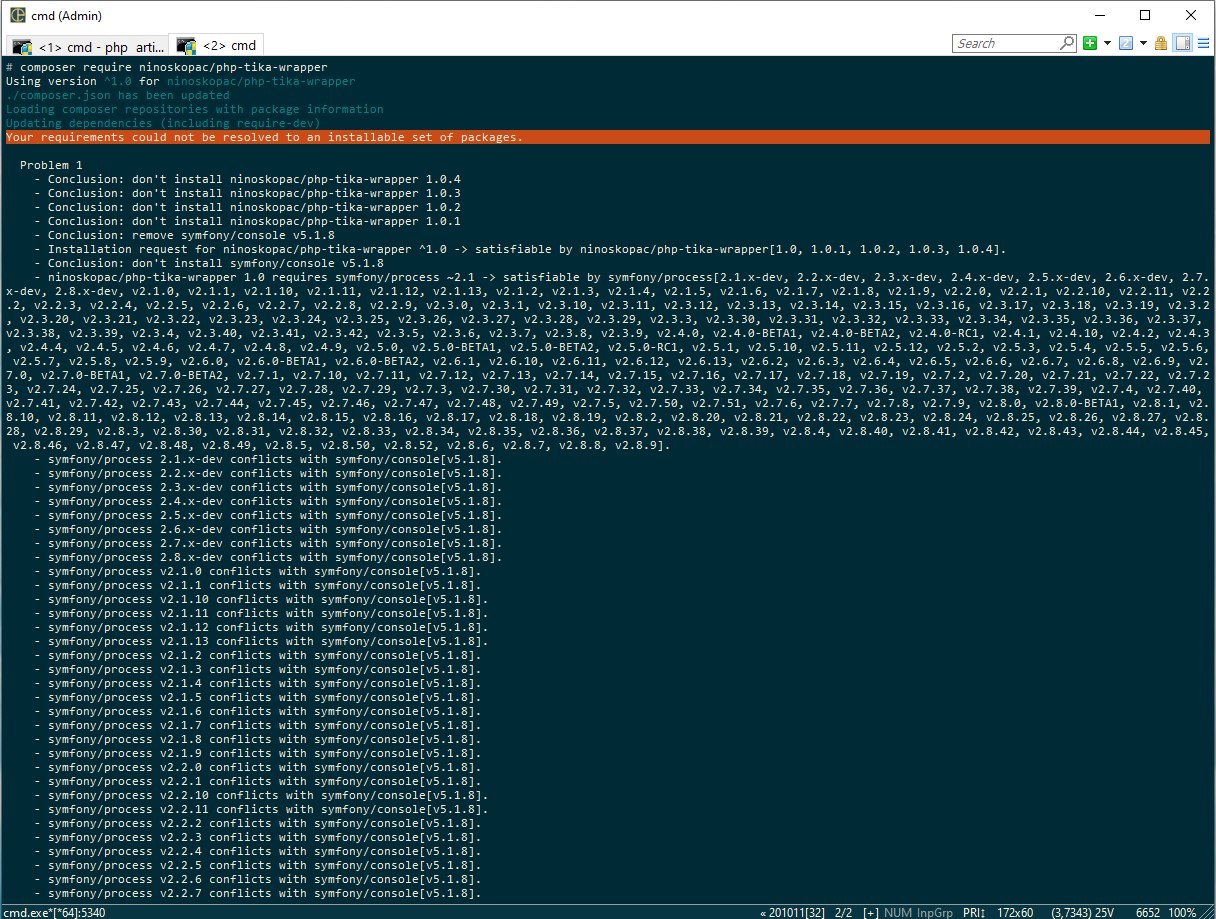Click the PRI buffer mode status entry

point(973,912)
